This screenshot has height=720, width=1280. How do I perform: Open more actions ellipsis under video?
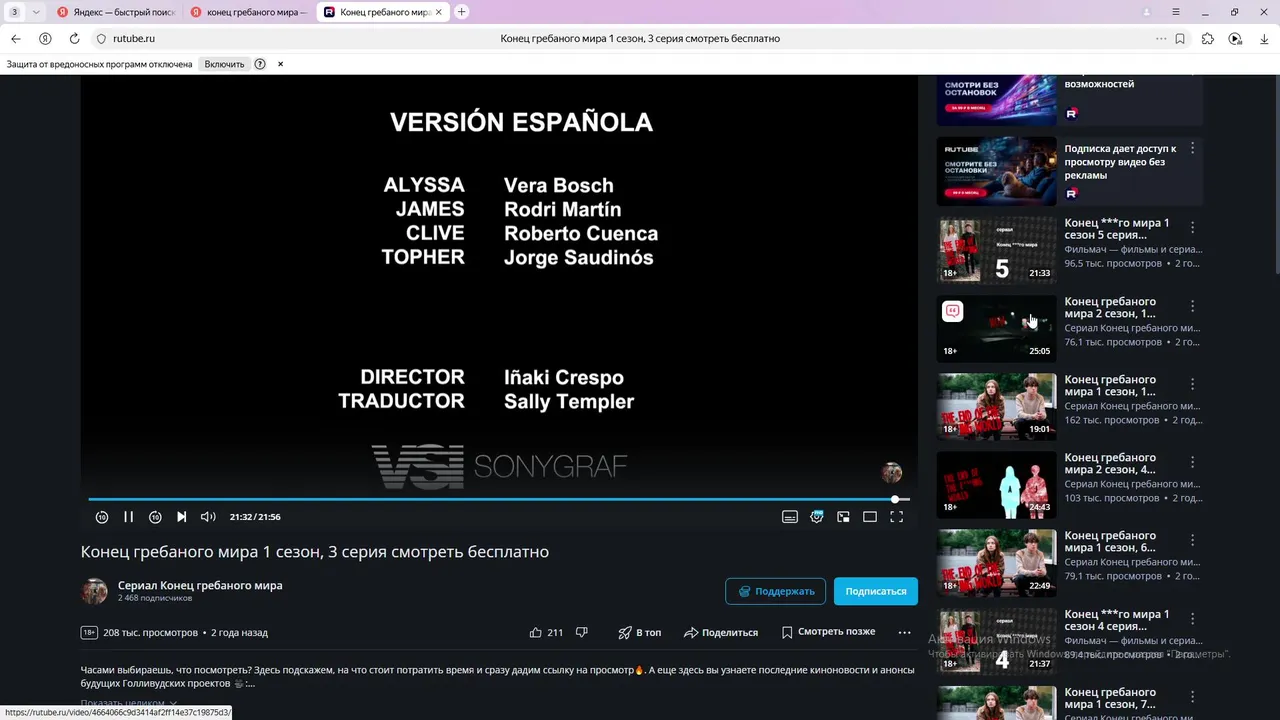click(905, 632)
